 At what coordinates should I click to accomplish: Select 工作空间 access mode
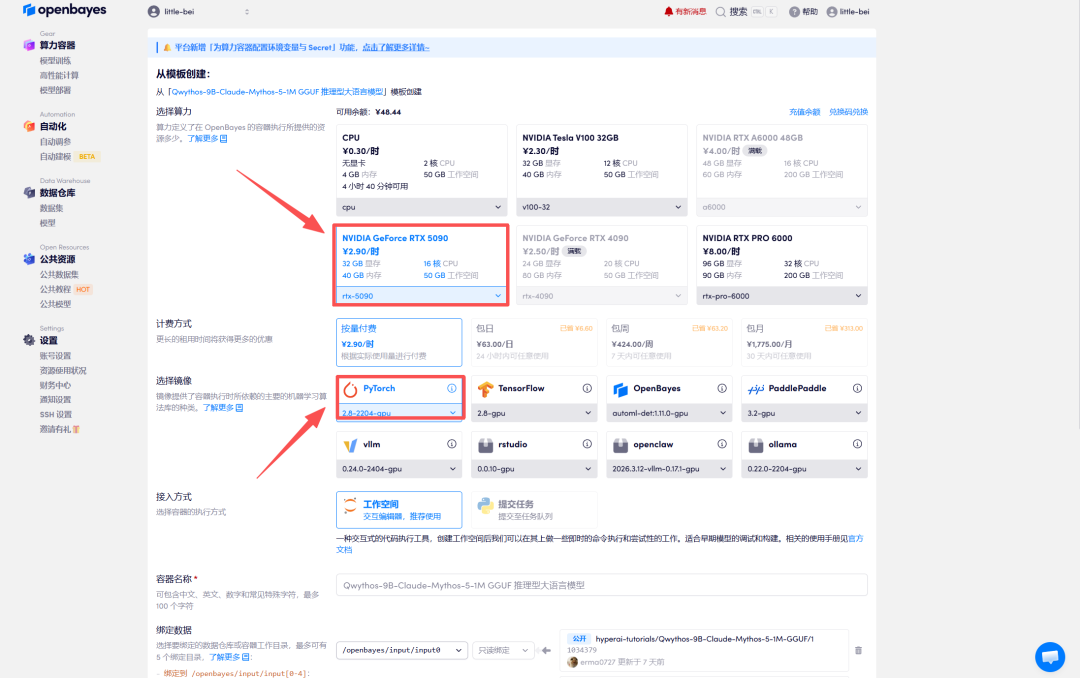(399, 510)
